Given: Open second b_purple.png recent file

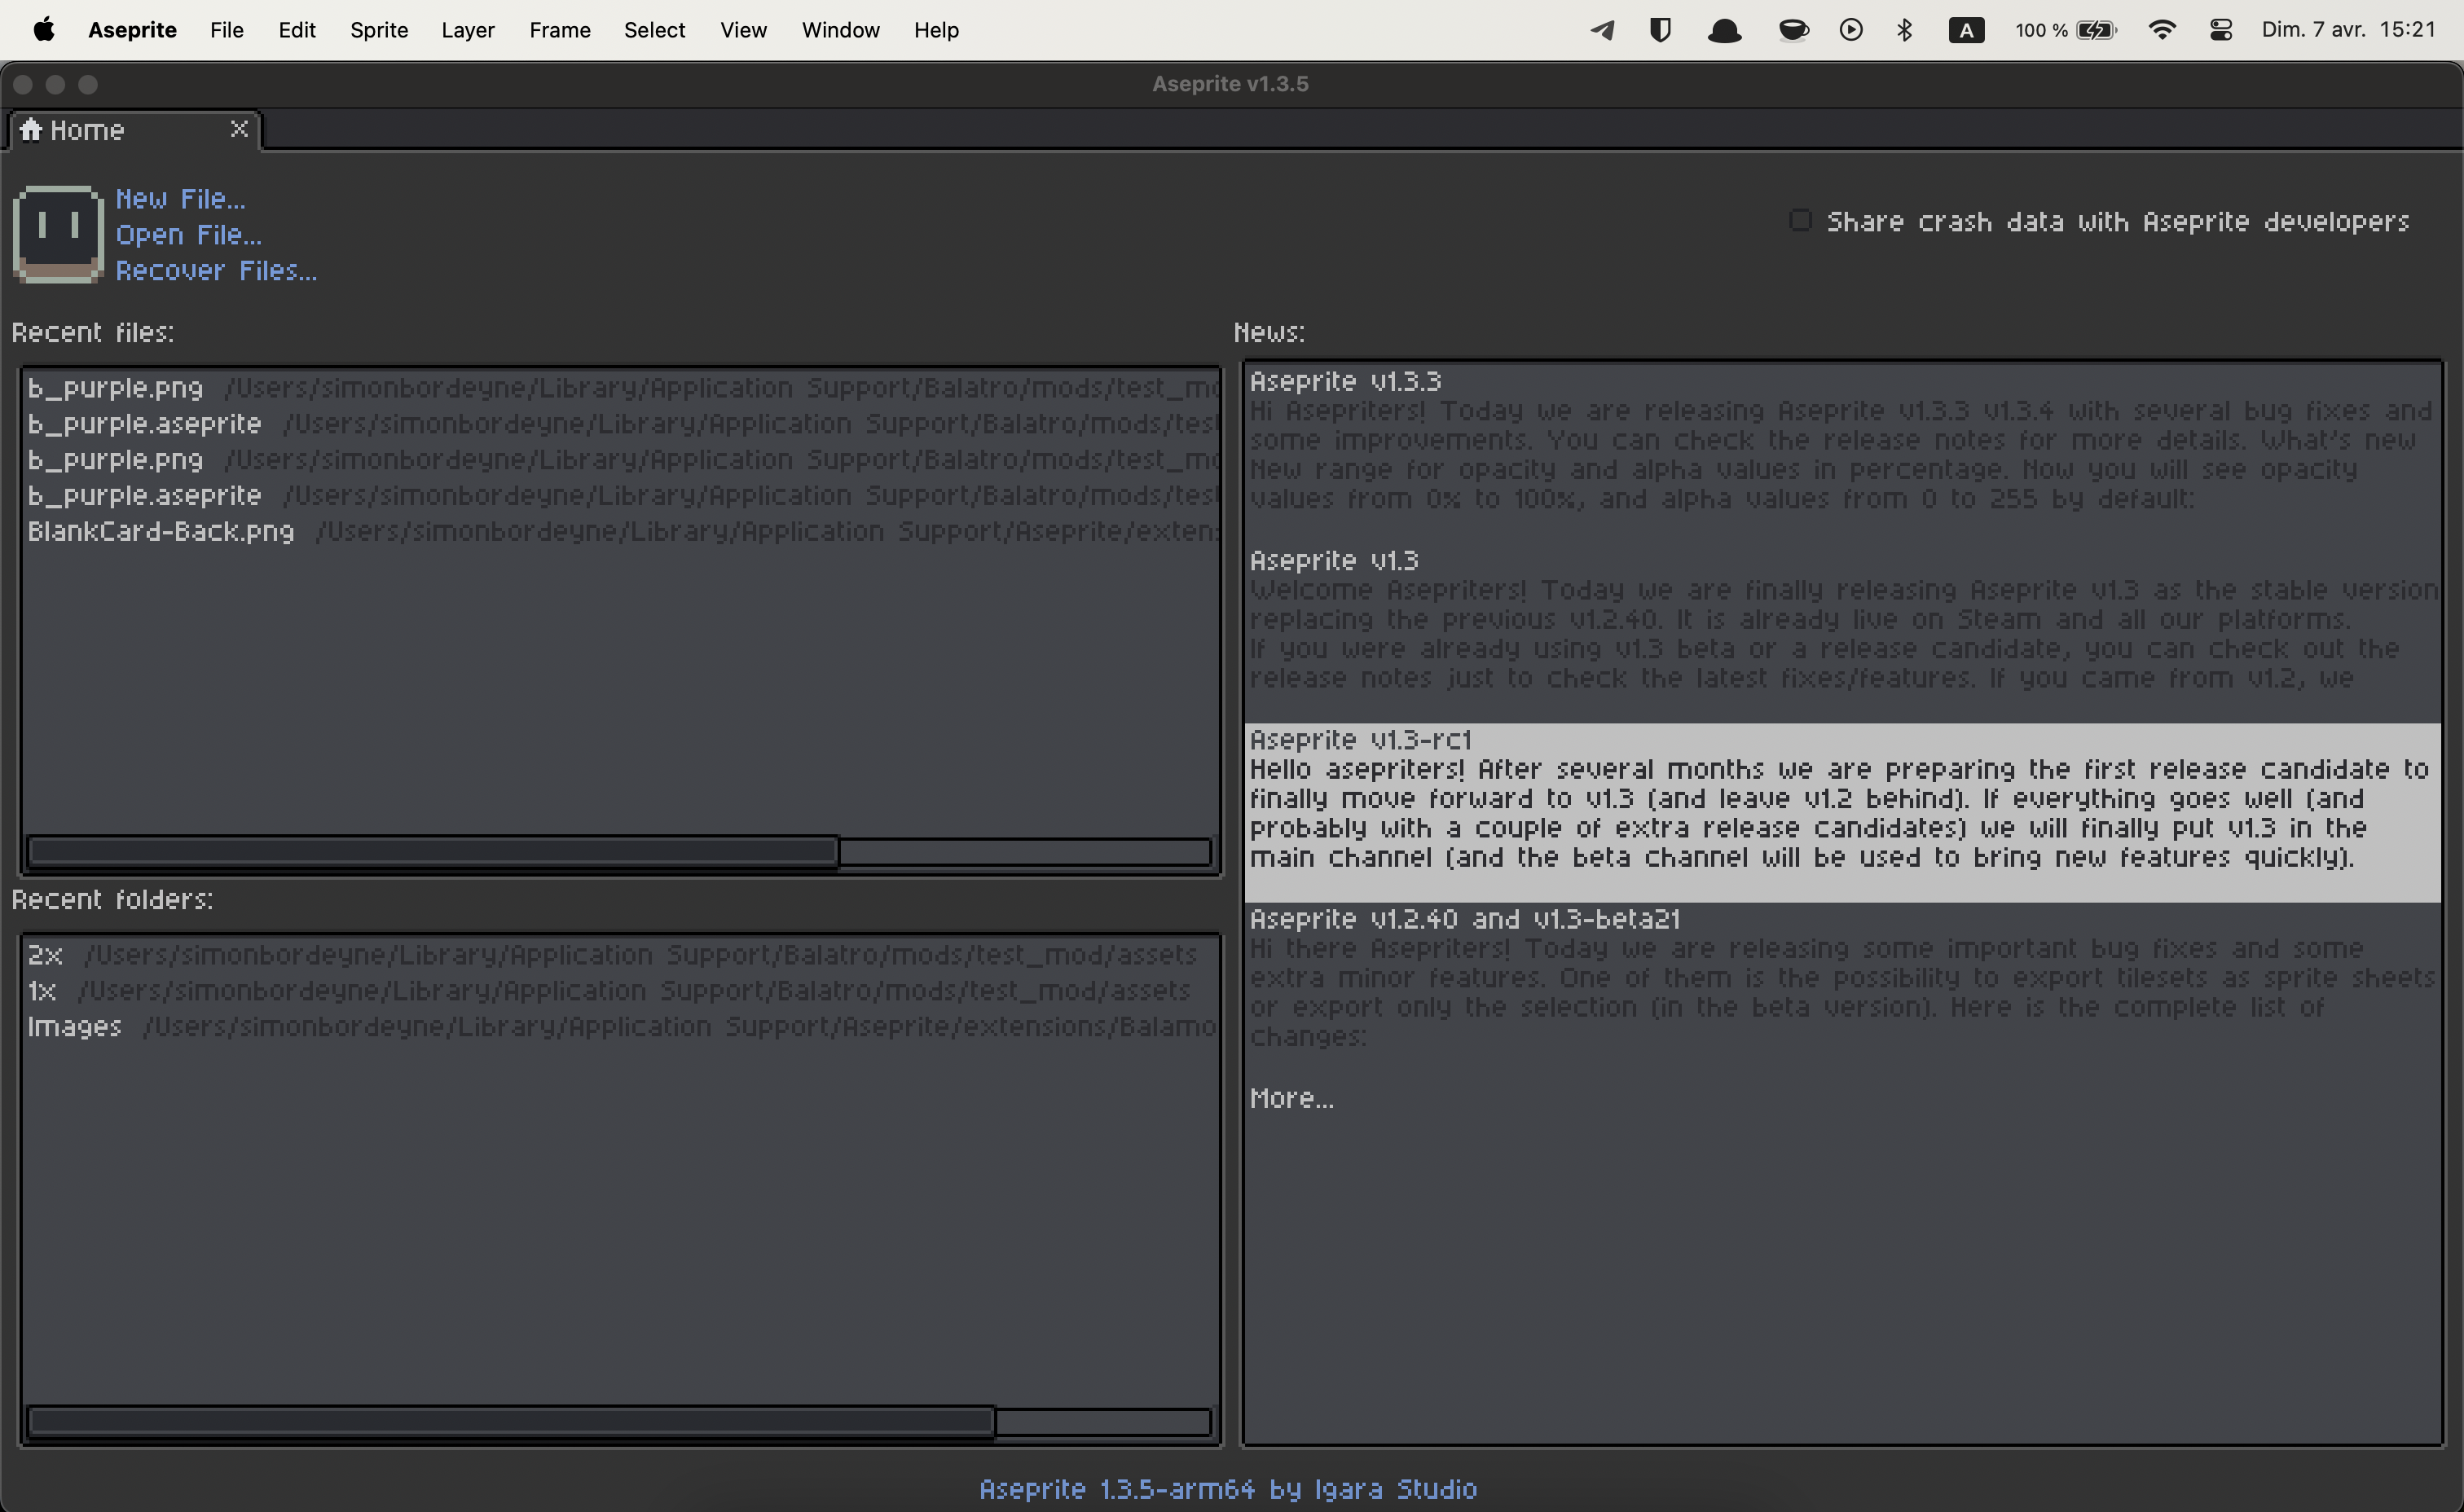Looking at the screenshot, I should tap(621, 460).
